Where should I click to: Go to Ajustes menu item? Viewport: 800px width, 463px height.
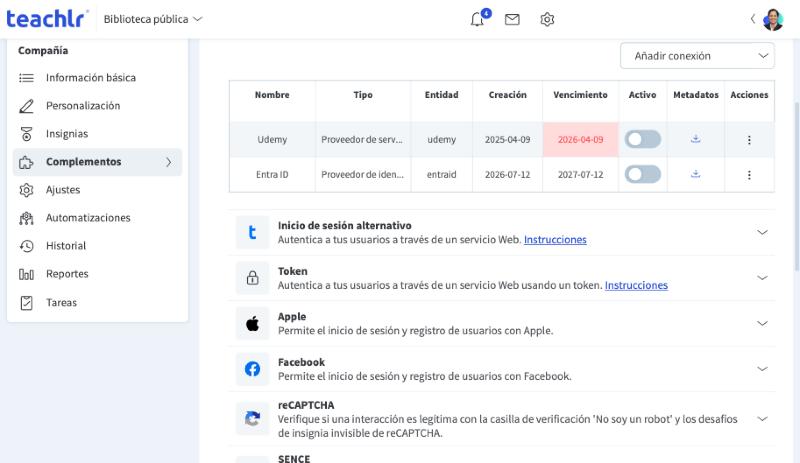(x=97, y=190)
